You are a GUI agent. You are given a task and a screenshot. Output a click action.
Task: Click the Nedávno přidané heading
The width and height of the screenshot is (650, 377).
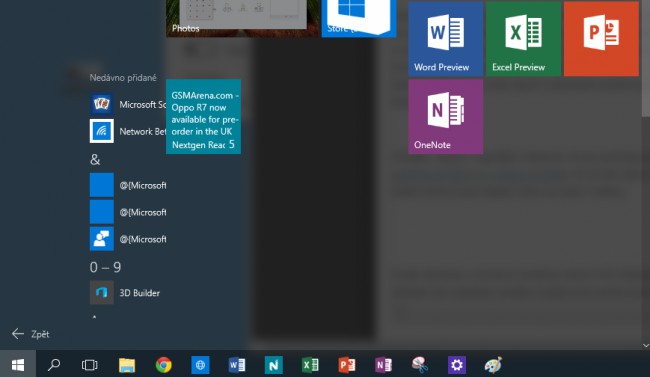[x=123, y=78]
